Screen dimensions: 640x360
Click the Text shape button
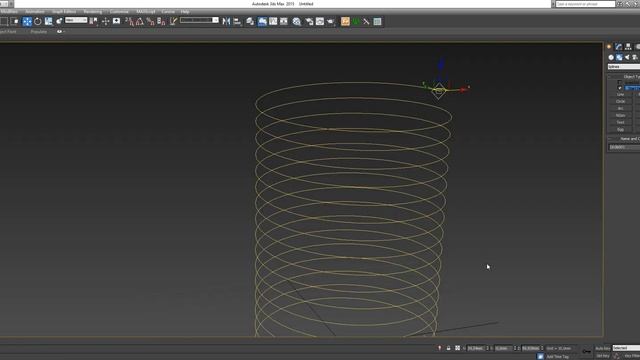tap(620, 122)
